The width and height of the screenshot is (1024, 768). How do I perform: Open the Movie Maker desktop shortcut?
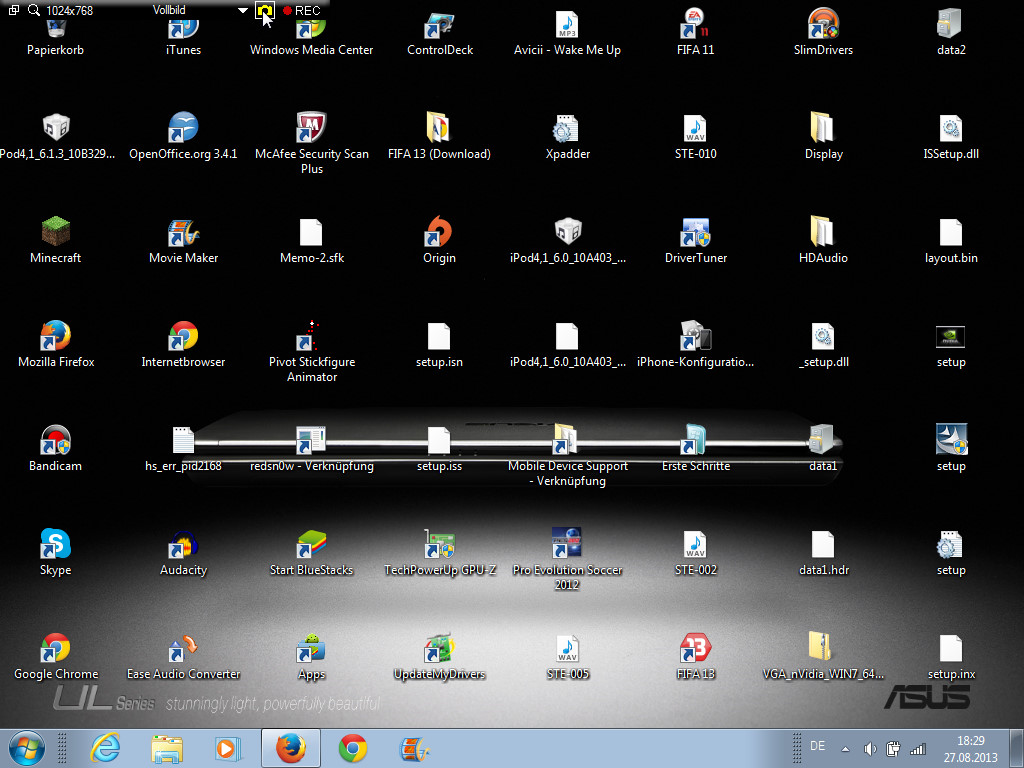pos(184,240)
